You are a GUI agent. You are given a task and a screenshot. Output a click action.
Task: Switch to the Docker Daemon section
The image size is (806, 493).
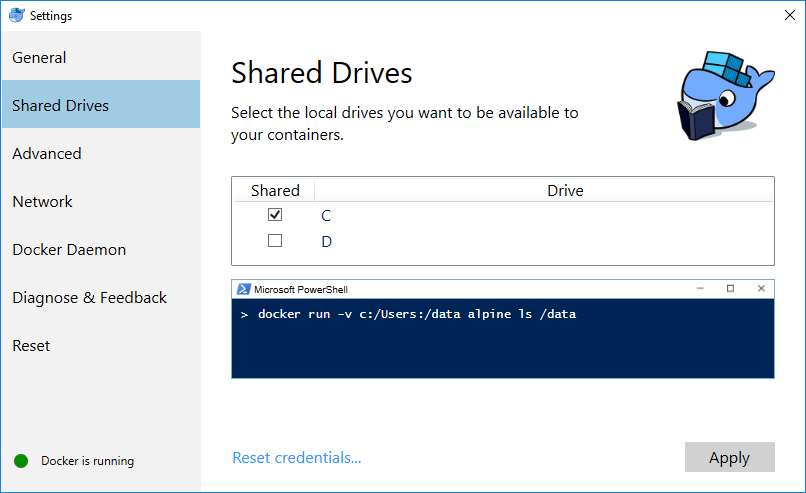69,250
